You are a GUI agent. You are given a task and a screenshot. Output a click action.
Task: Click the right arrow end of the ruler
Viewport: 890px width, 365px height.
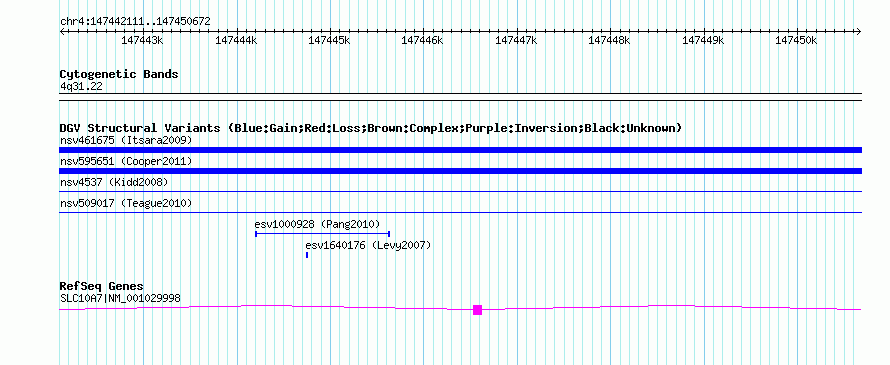pyautogui.click(x=859, y=31)
